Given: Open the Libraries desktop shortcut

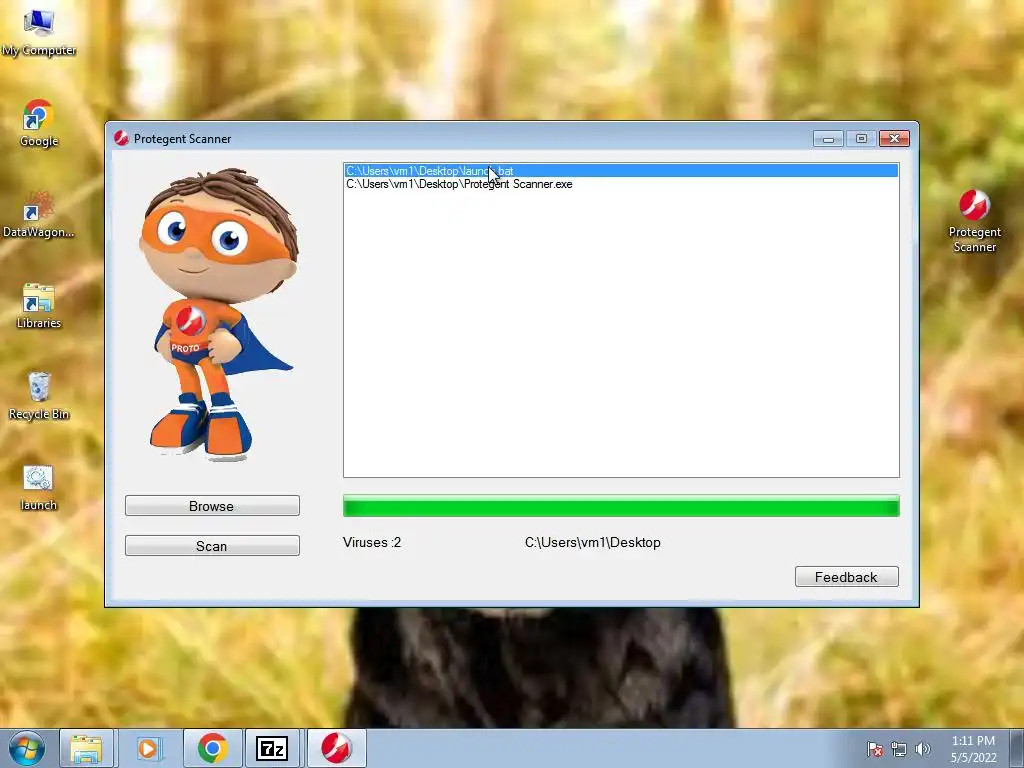Looking at the screenshot, I should point(39,306).
